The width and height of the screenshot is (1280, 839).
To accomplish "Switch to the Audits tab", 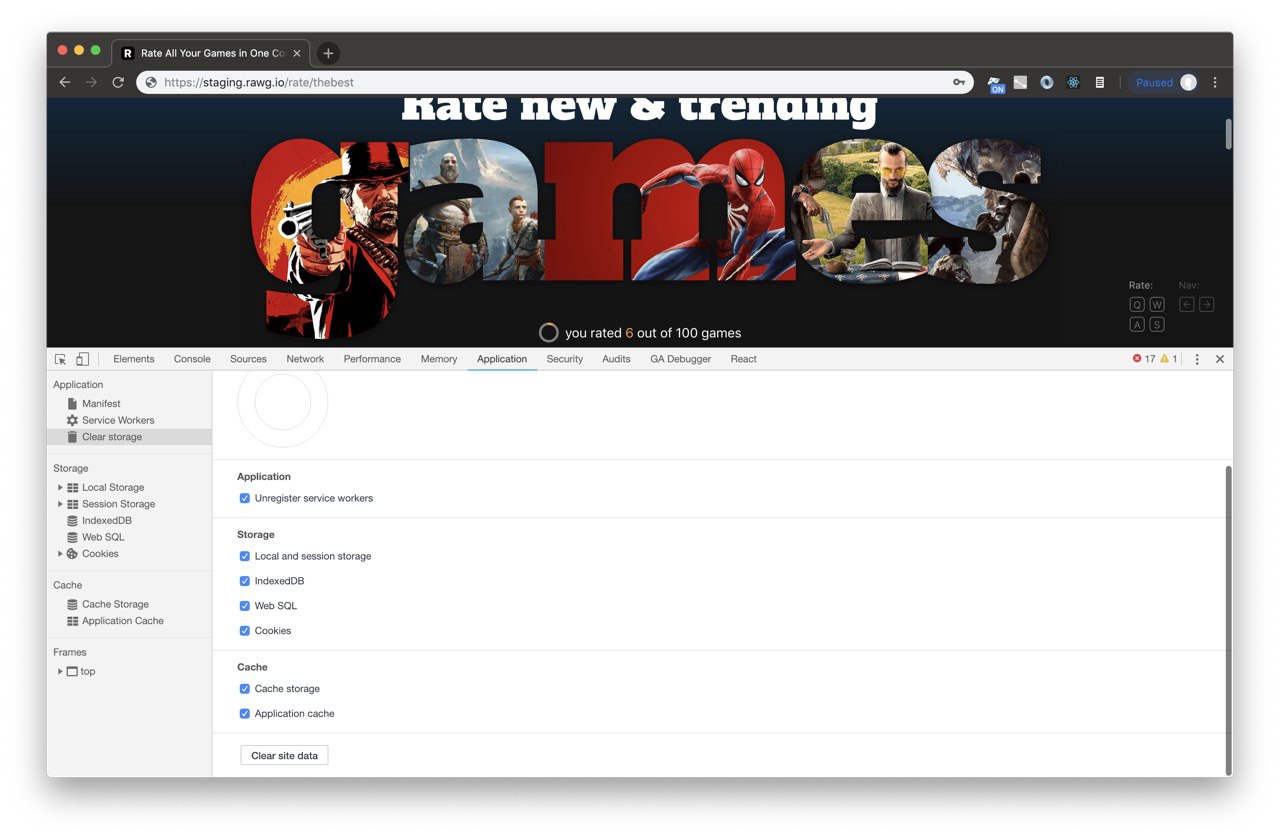I will pos(616,359).
